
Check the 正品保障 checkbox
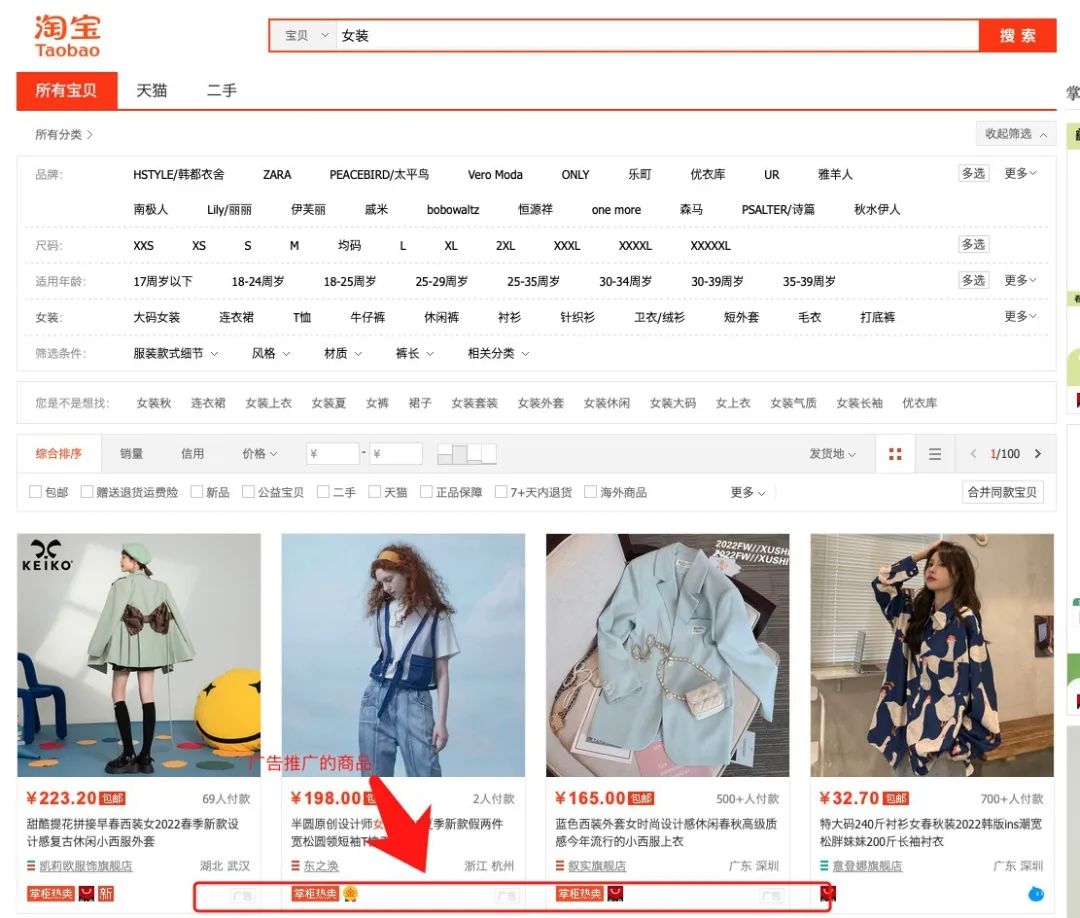[426, 492]
